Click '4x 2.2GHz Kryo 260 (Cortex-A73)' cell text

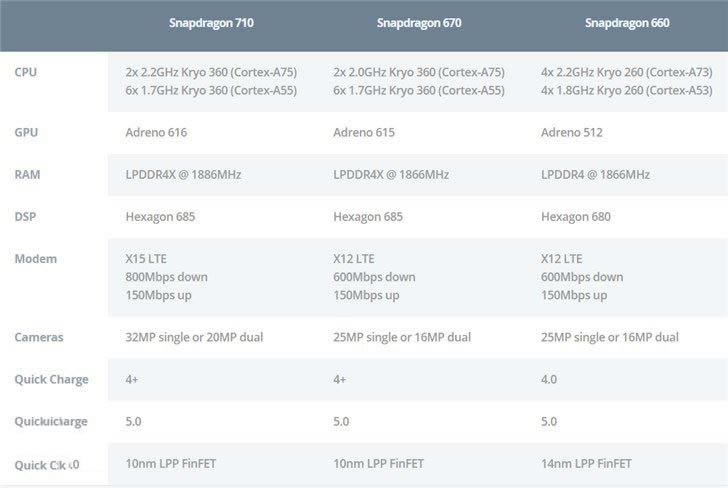627,72
